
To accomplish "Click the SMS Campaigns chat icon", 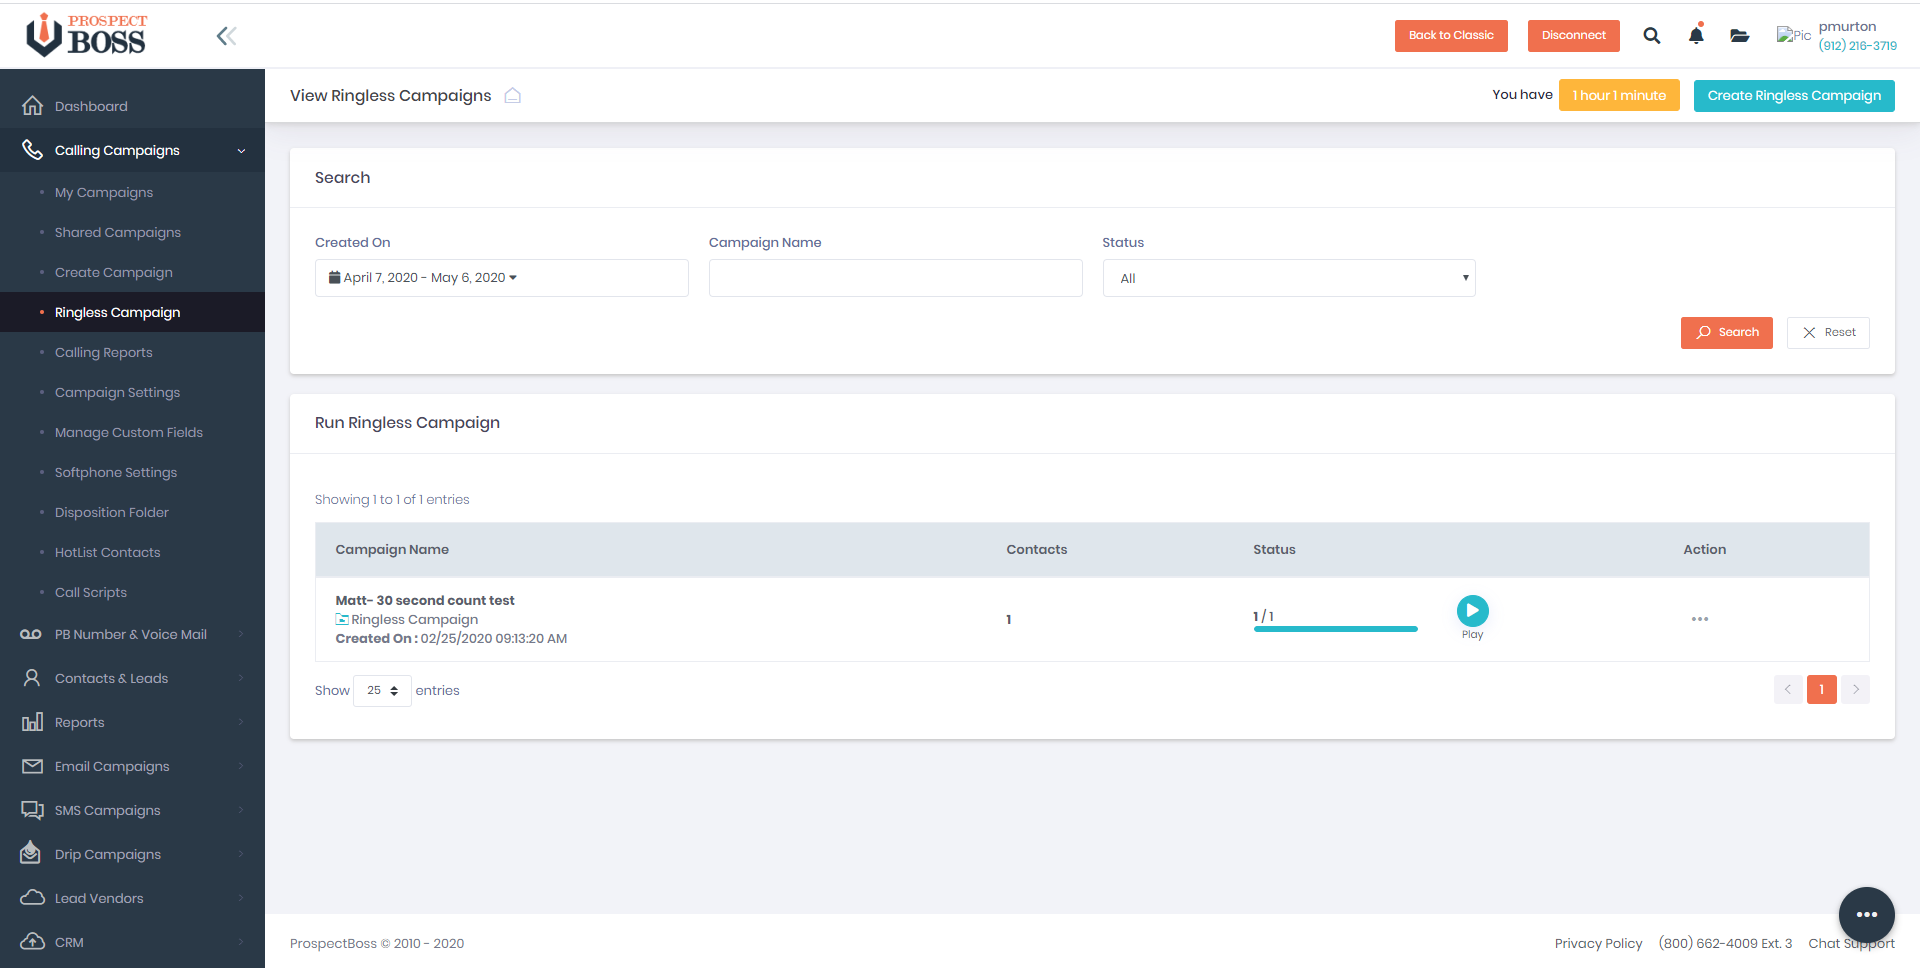I will point(32,810).
